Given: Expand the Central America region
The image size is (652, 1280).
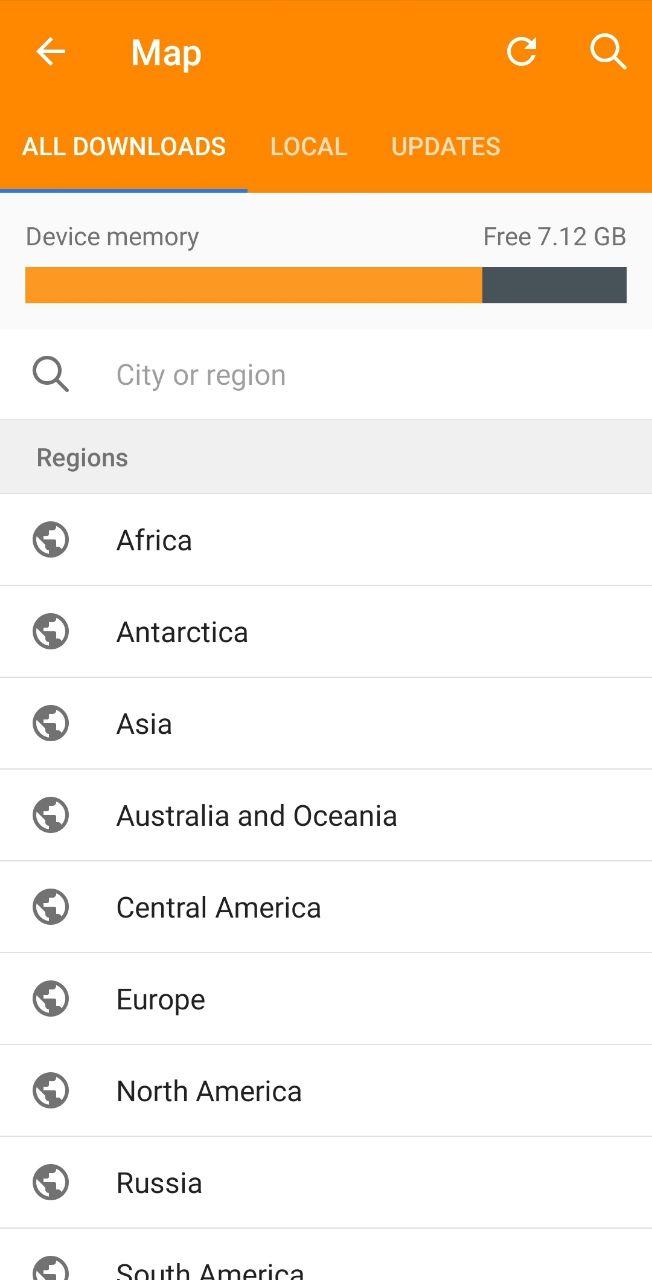Looking at the screenshot, I should coord(326,908).
